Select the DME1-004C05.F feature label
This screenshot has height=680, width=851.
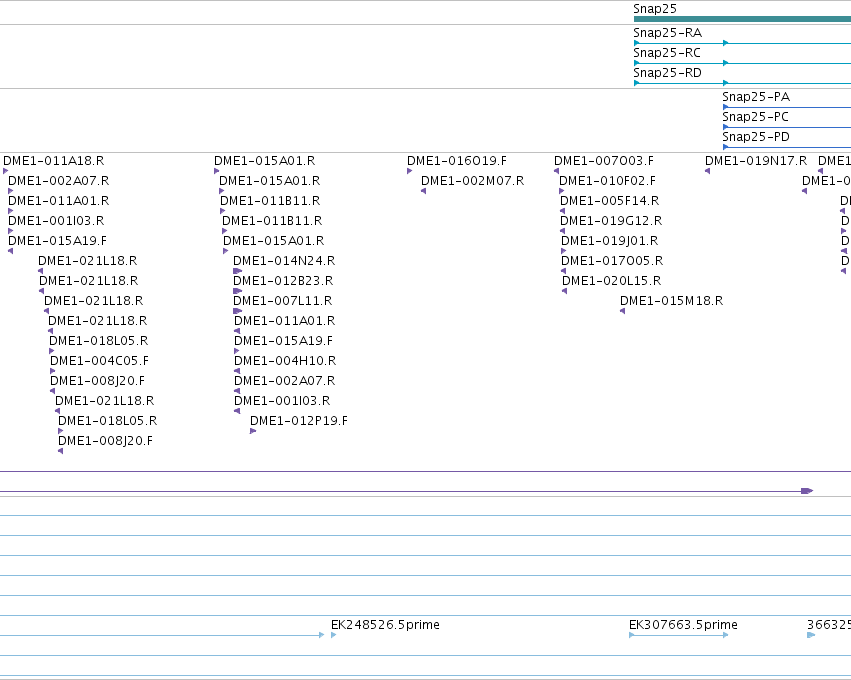coord(99,360)
